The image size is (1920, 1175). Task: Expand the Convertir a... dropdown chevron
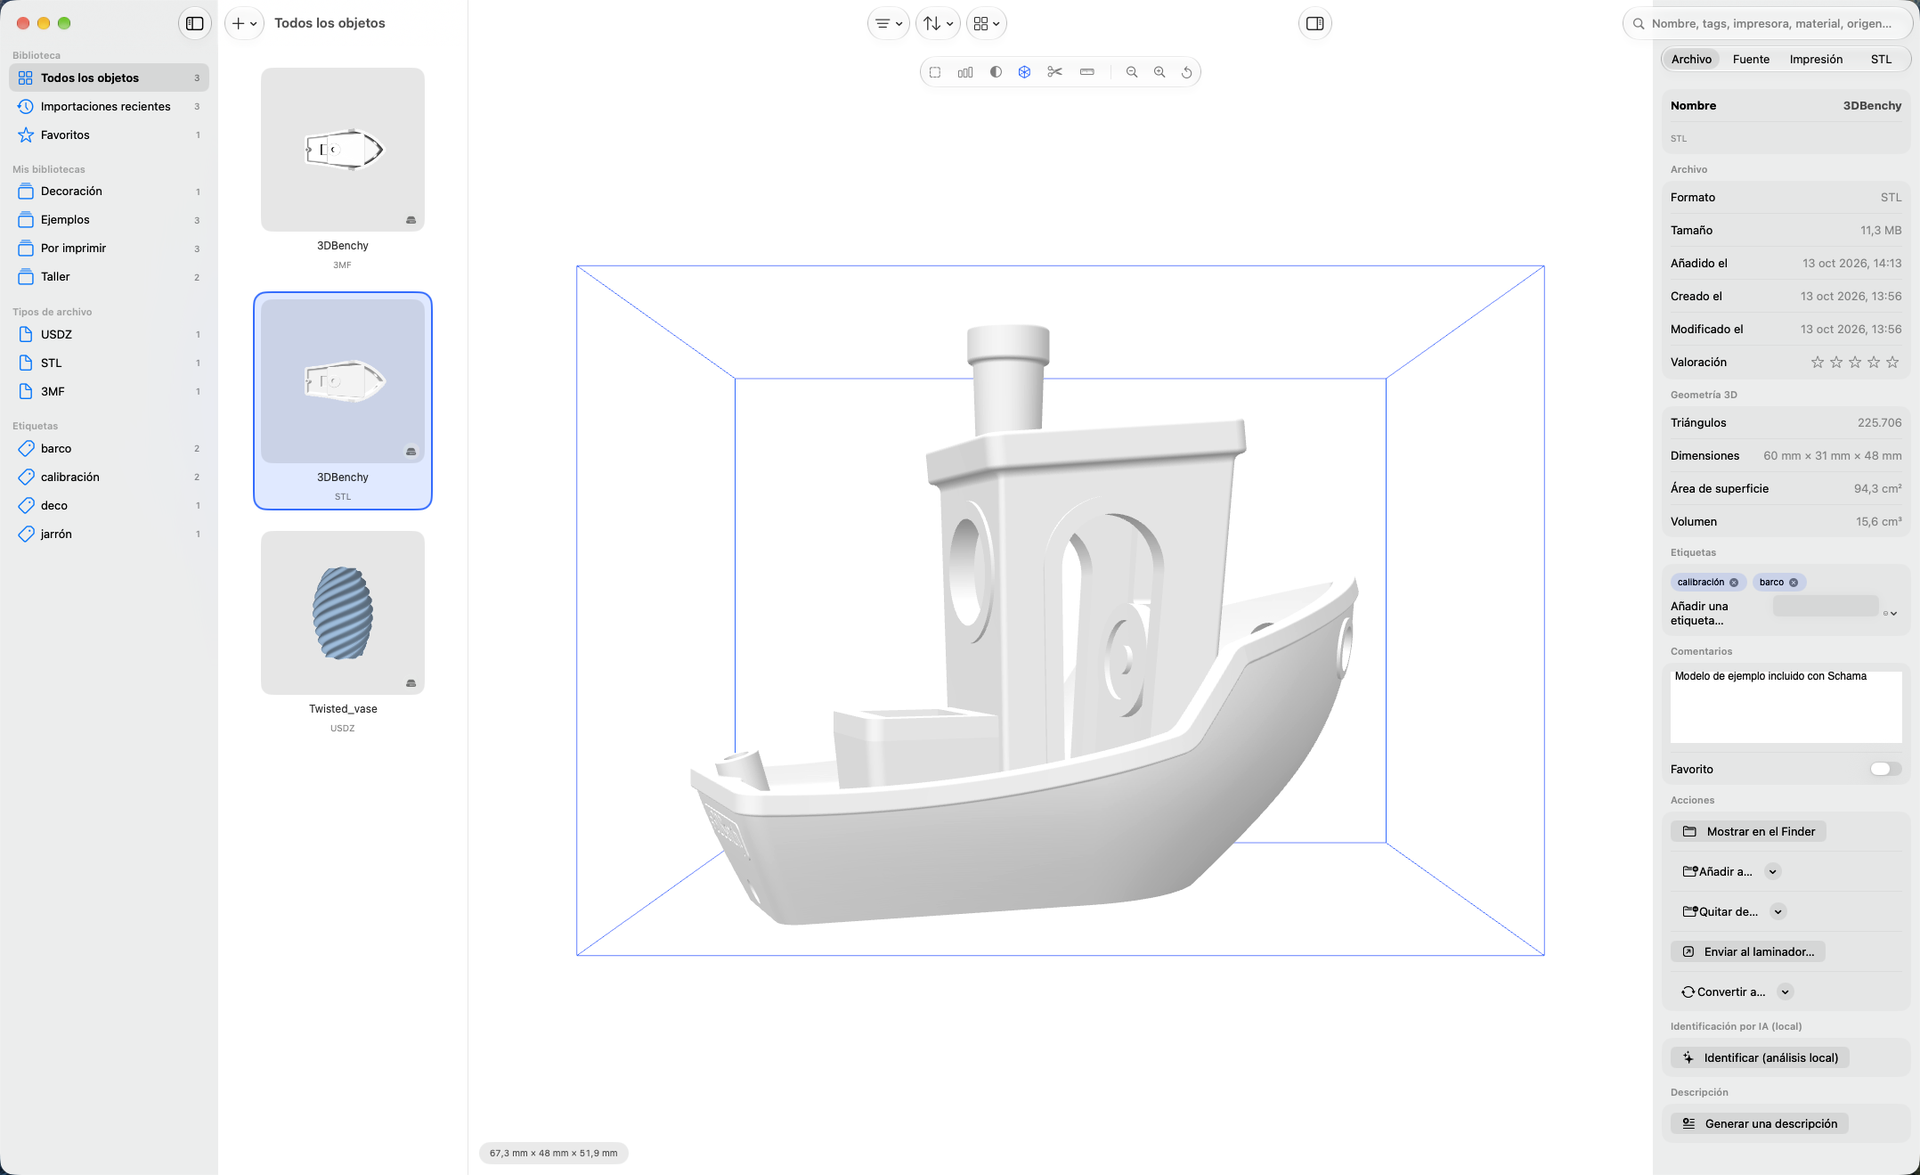coord(1785,992)
